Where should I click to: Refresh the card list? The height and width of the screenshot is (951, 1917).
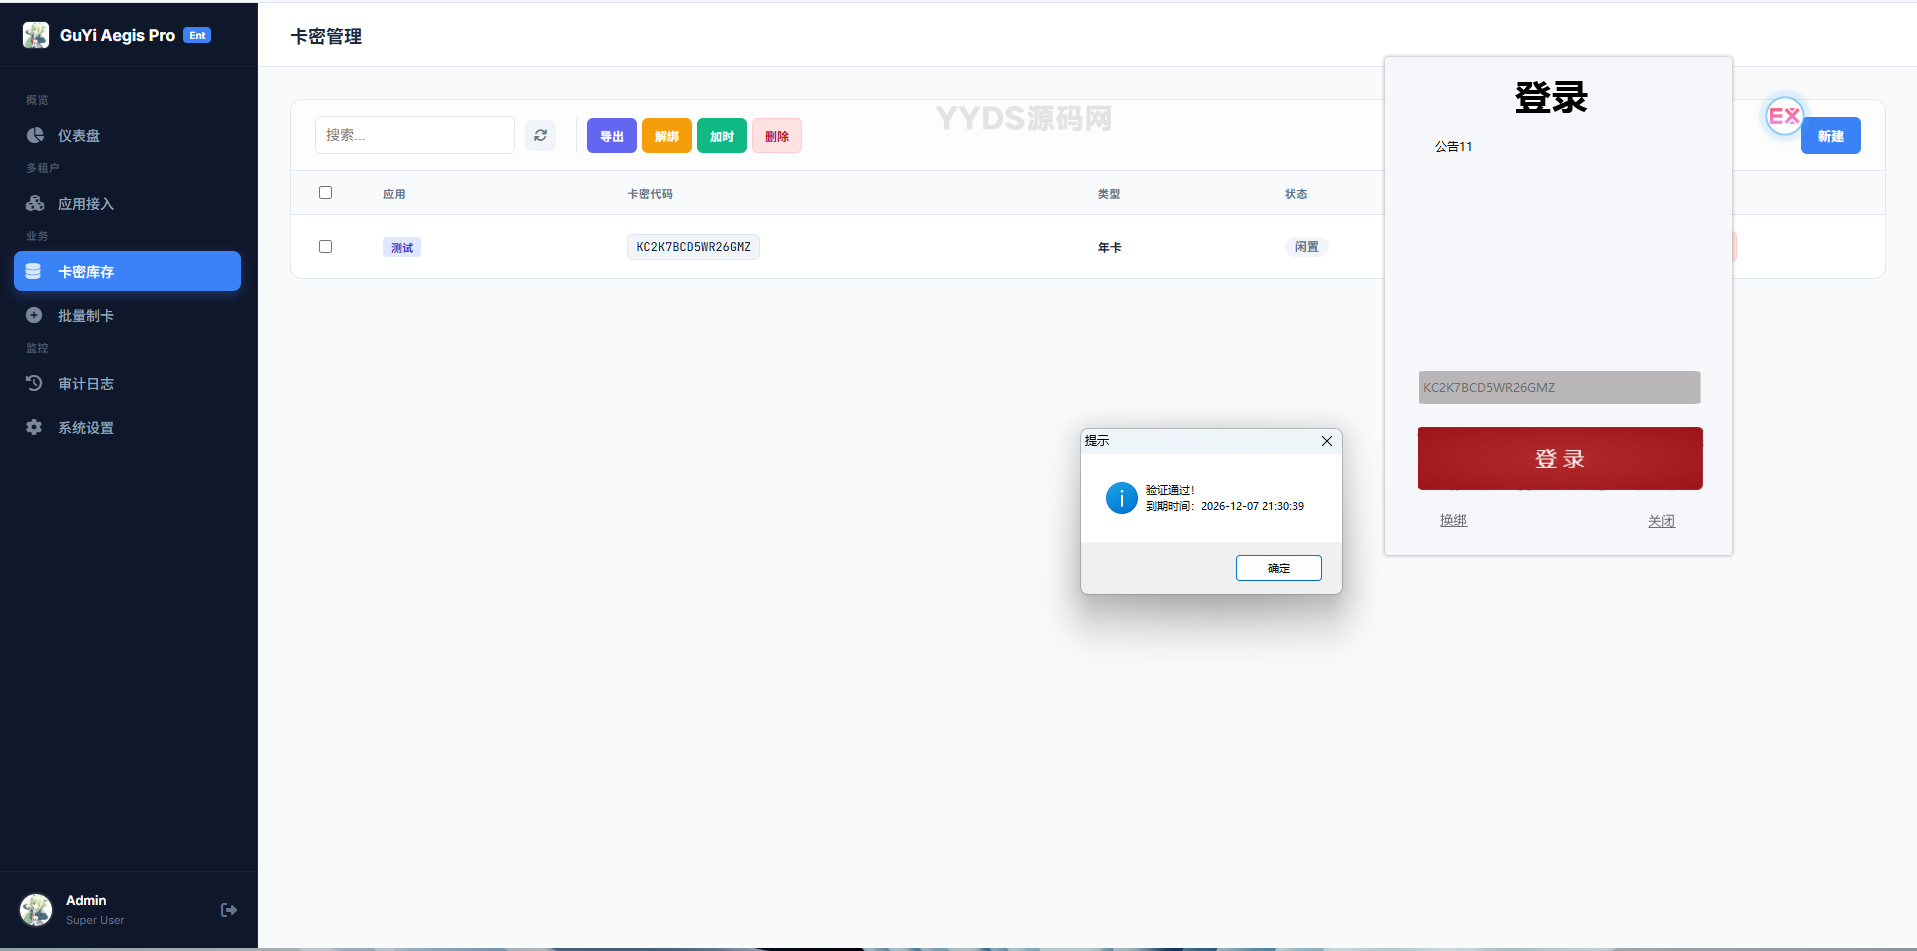coord(540,135)
